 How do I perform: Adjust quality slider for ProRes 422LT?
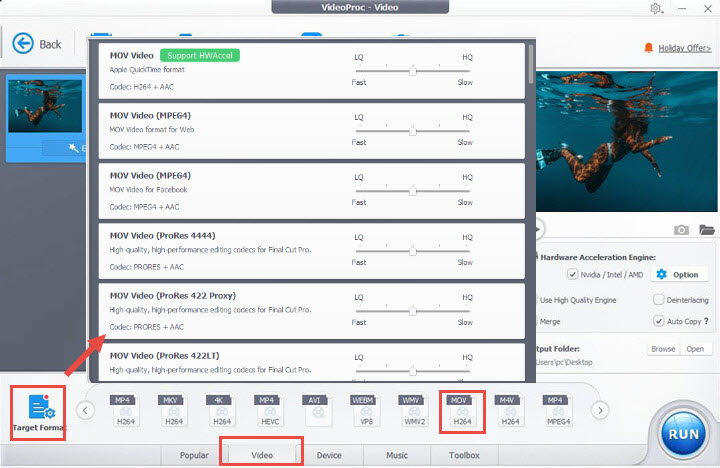point(412,371)
